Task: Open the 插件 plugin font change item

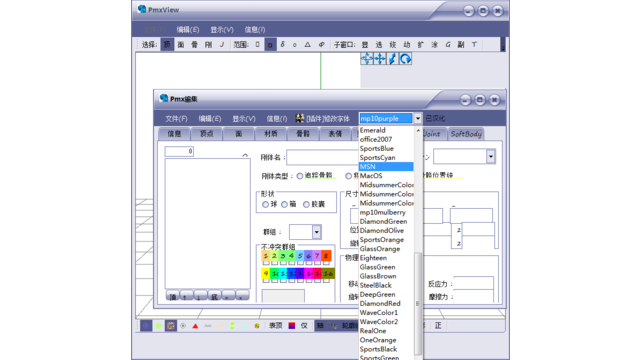Action: click(x=323, y=118)
